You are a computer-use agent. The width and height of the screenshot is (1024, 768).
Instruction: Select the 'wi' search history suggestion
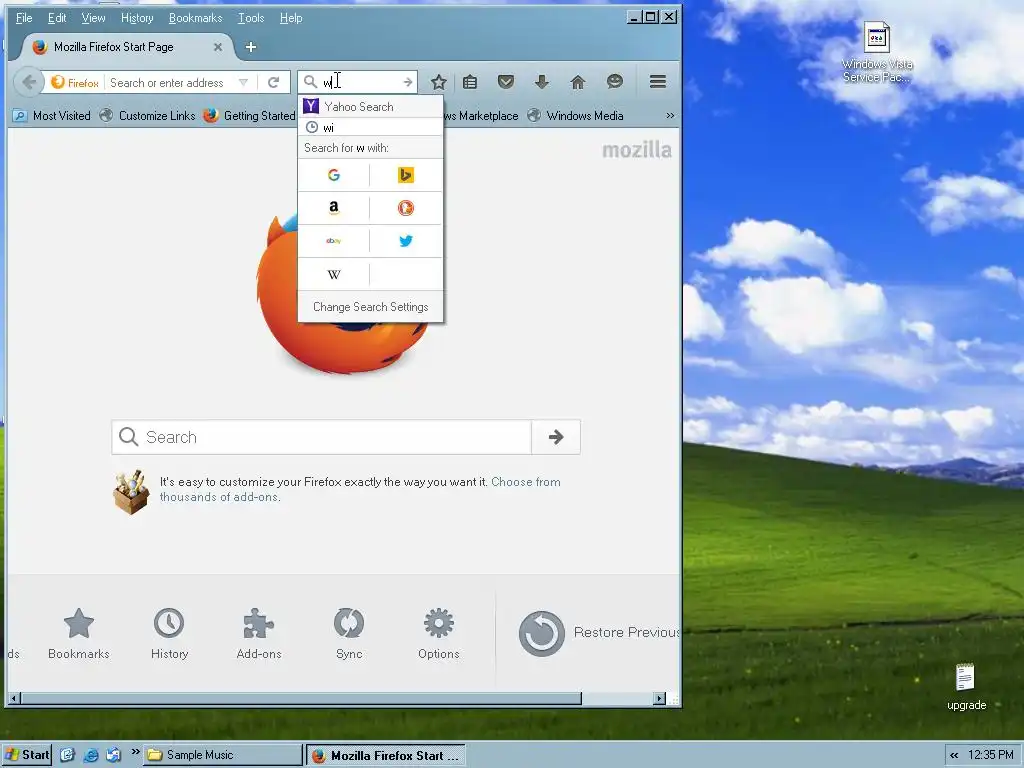tap(370, 127)
